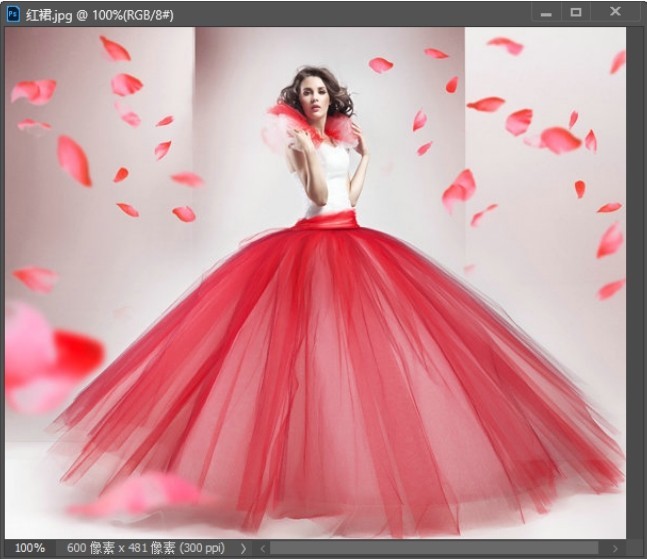Click the Photoshop icon in the title bar

point(13,13)
